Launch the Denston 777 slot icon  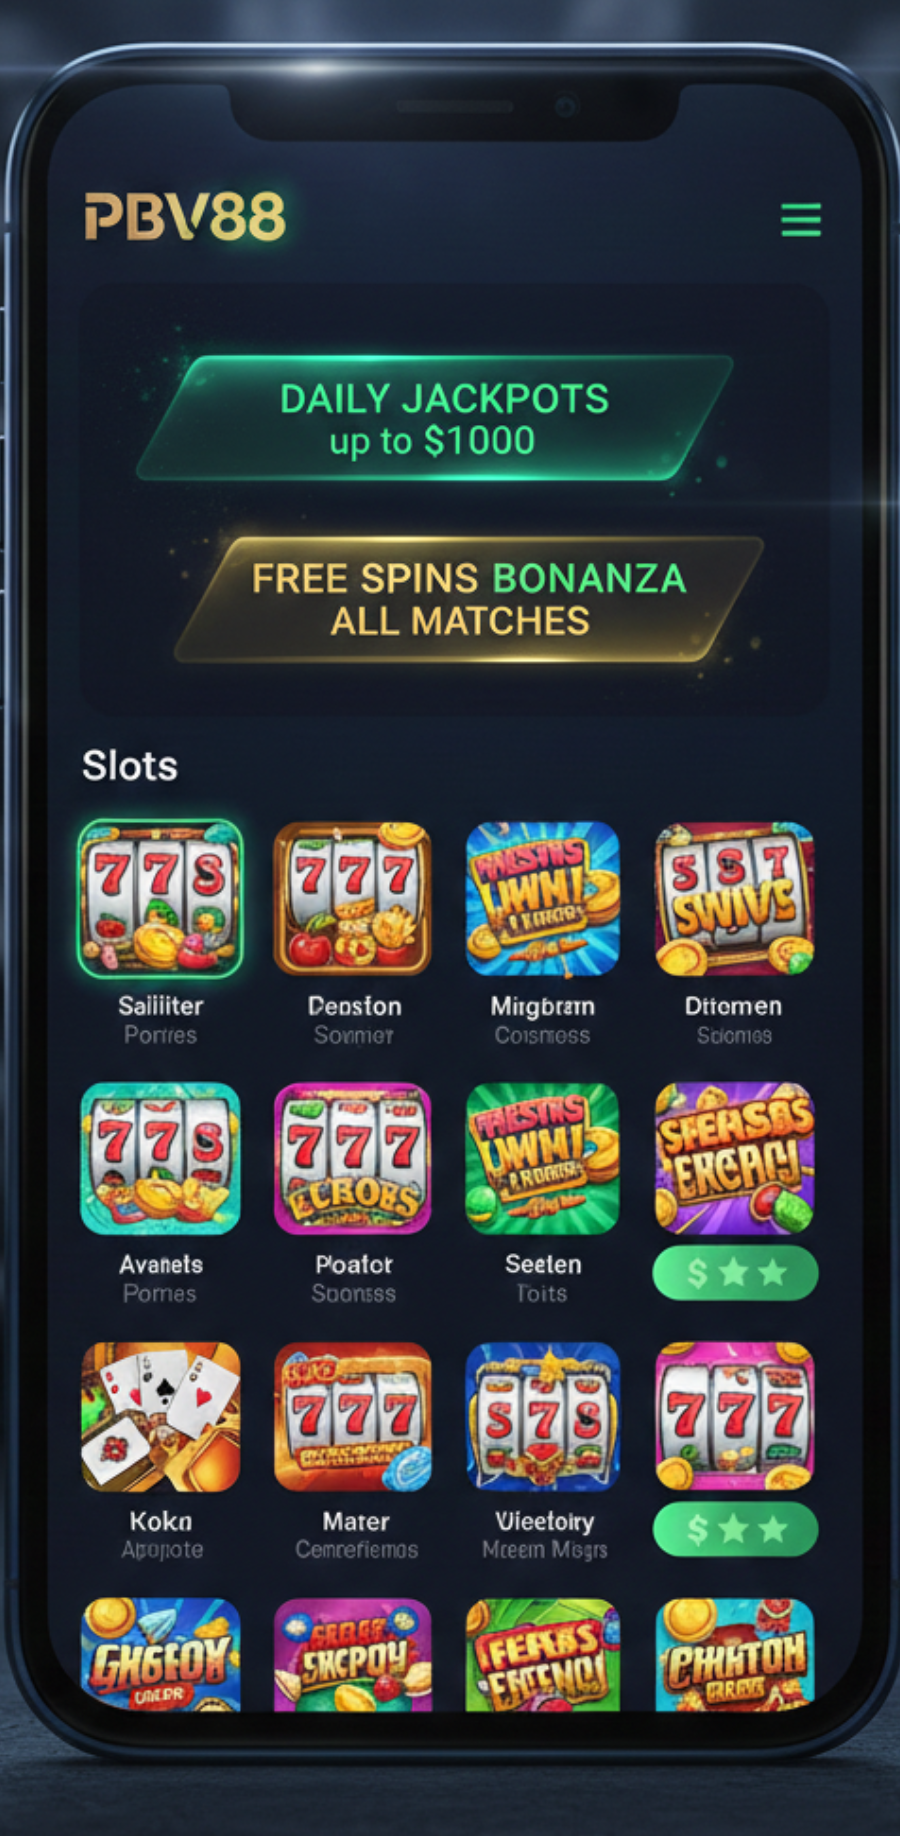coord(352,898)
